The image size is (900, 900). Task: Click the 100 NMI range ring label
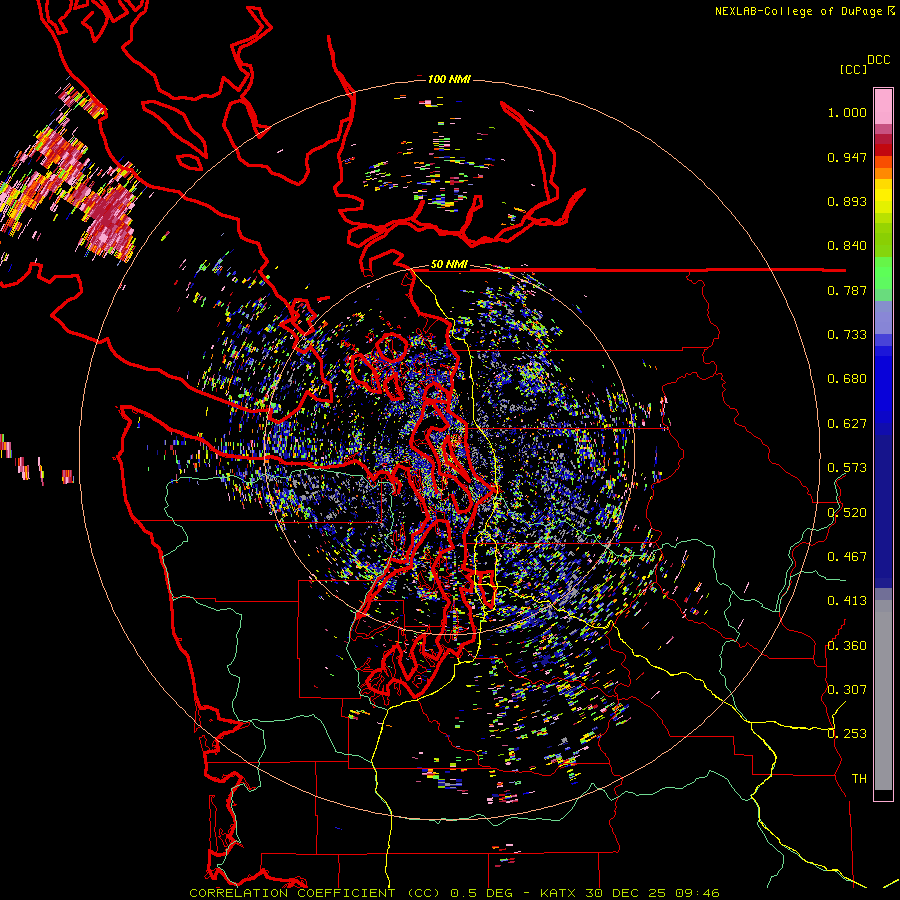(449, 79)
